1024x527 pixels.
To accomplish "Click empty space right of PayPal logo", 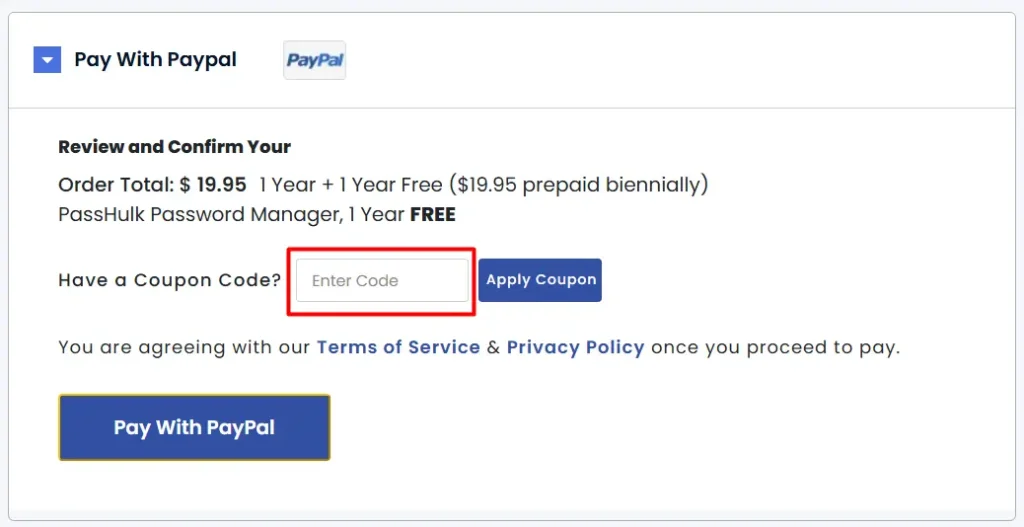I will pyautogui.click(x=650, y=60).
